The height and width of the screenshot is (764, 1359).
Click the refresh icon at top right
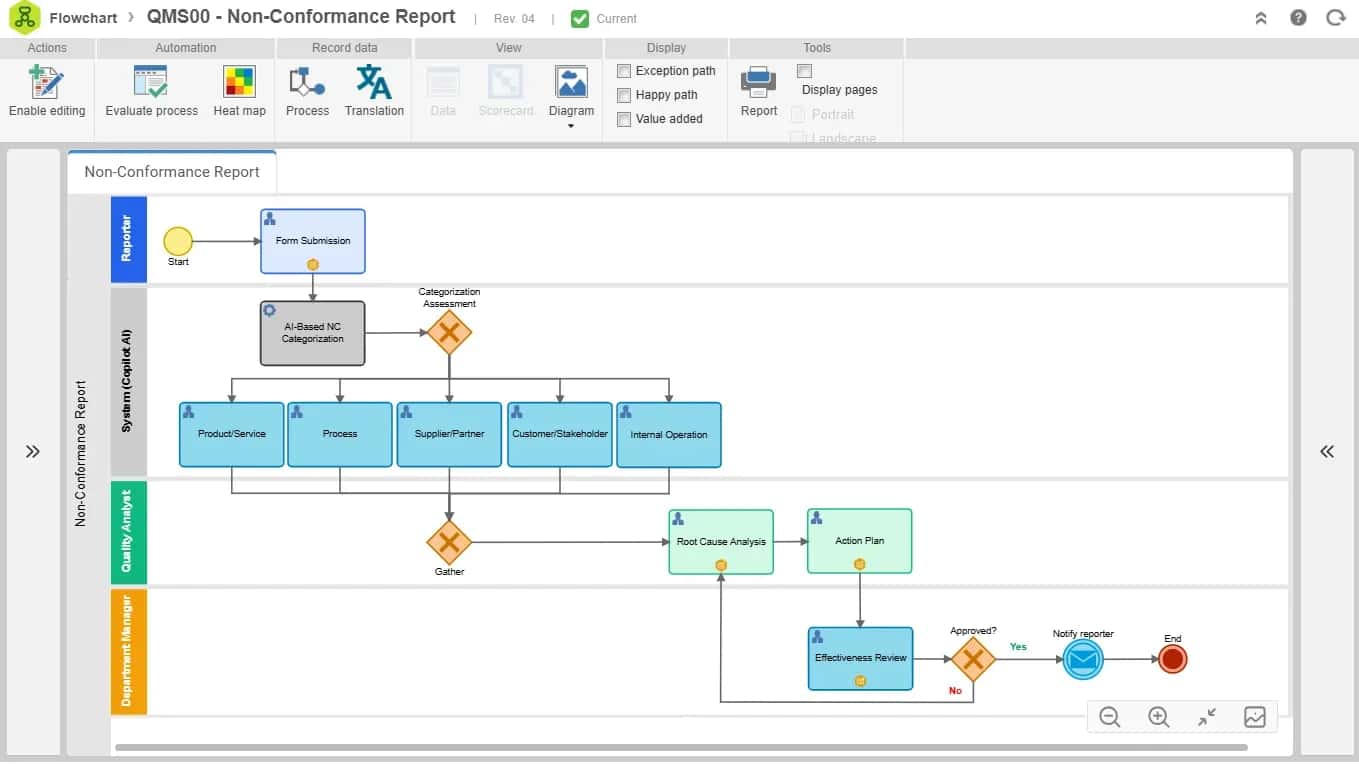[1335, 18]
